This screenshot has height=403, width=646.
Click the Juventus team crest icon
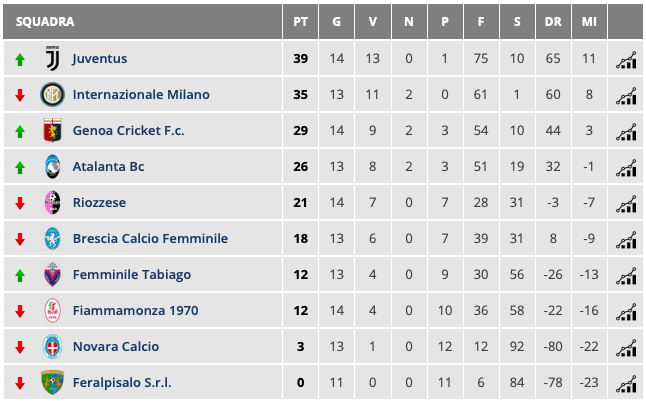(x=52, y=59)
